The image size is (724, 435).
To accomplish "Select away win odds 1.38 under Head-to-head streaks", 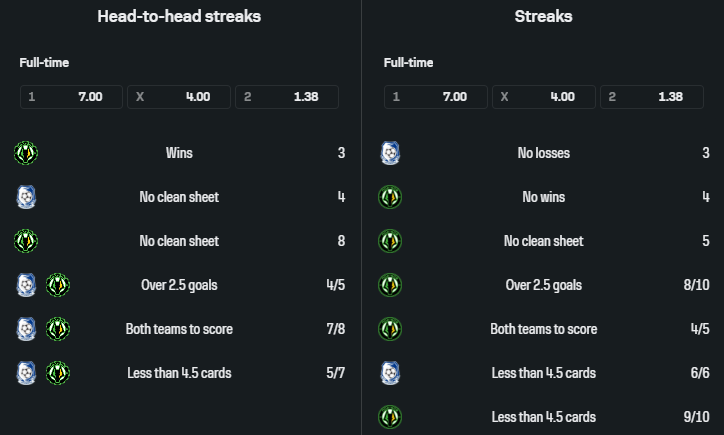I will click(x=287, y=97).
